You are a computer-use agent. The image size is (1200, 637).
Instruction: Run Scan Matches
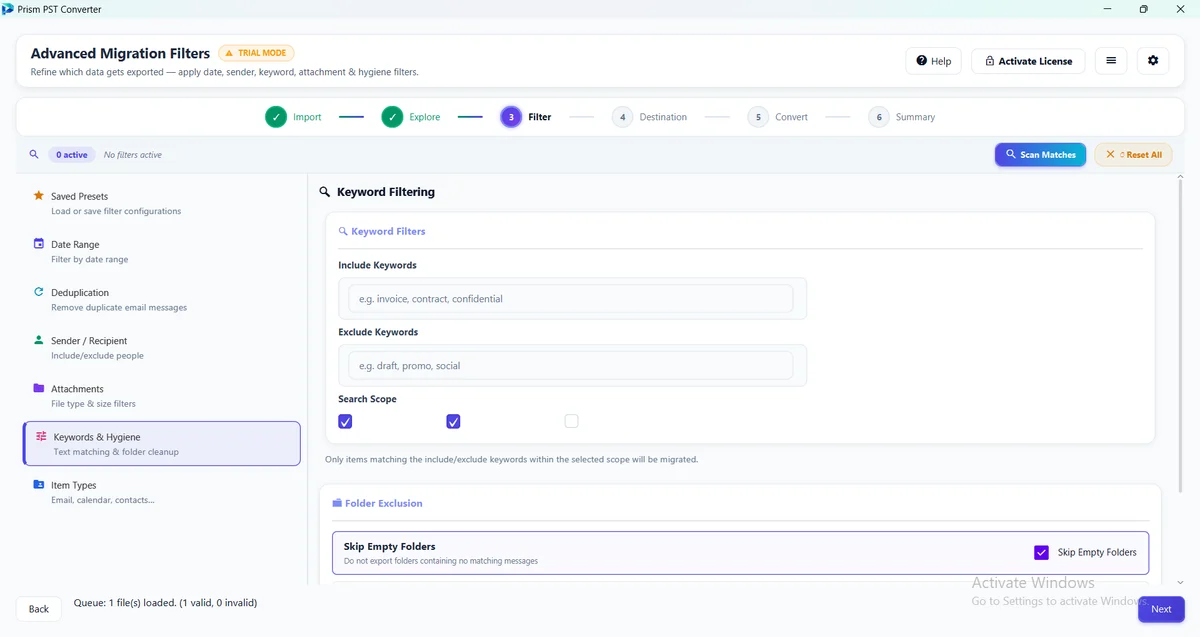point(1040,155)
